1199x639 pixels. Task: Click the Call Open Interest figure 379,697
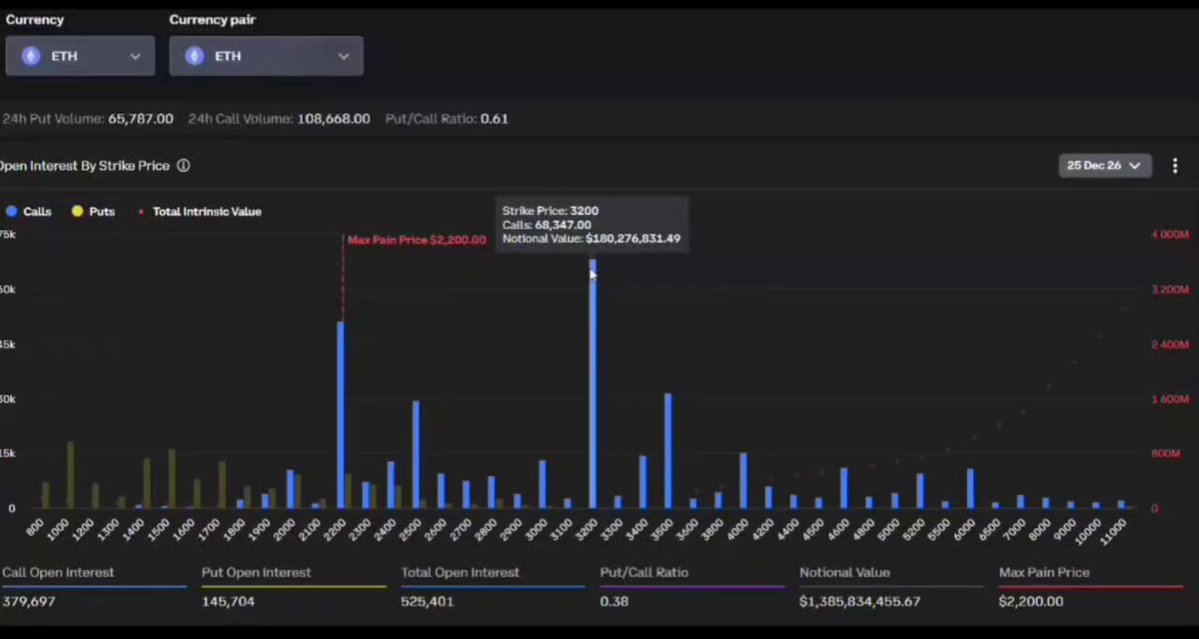point(29,602)
